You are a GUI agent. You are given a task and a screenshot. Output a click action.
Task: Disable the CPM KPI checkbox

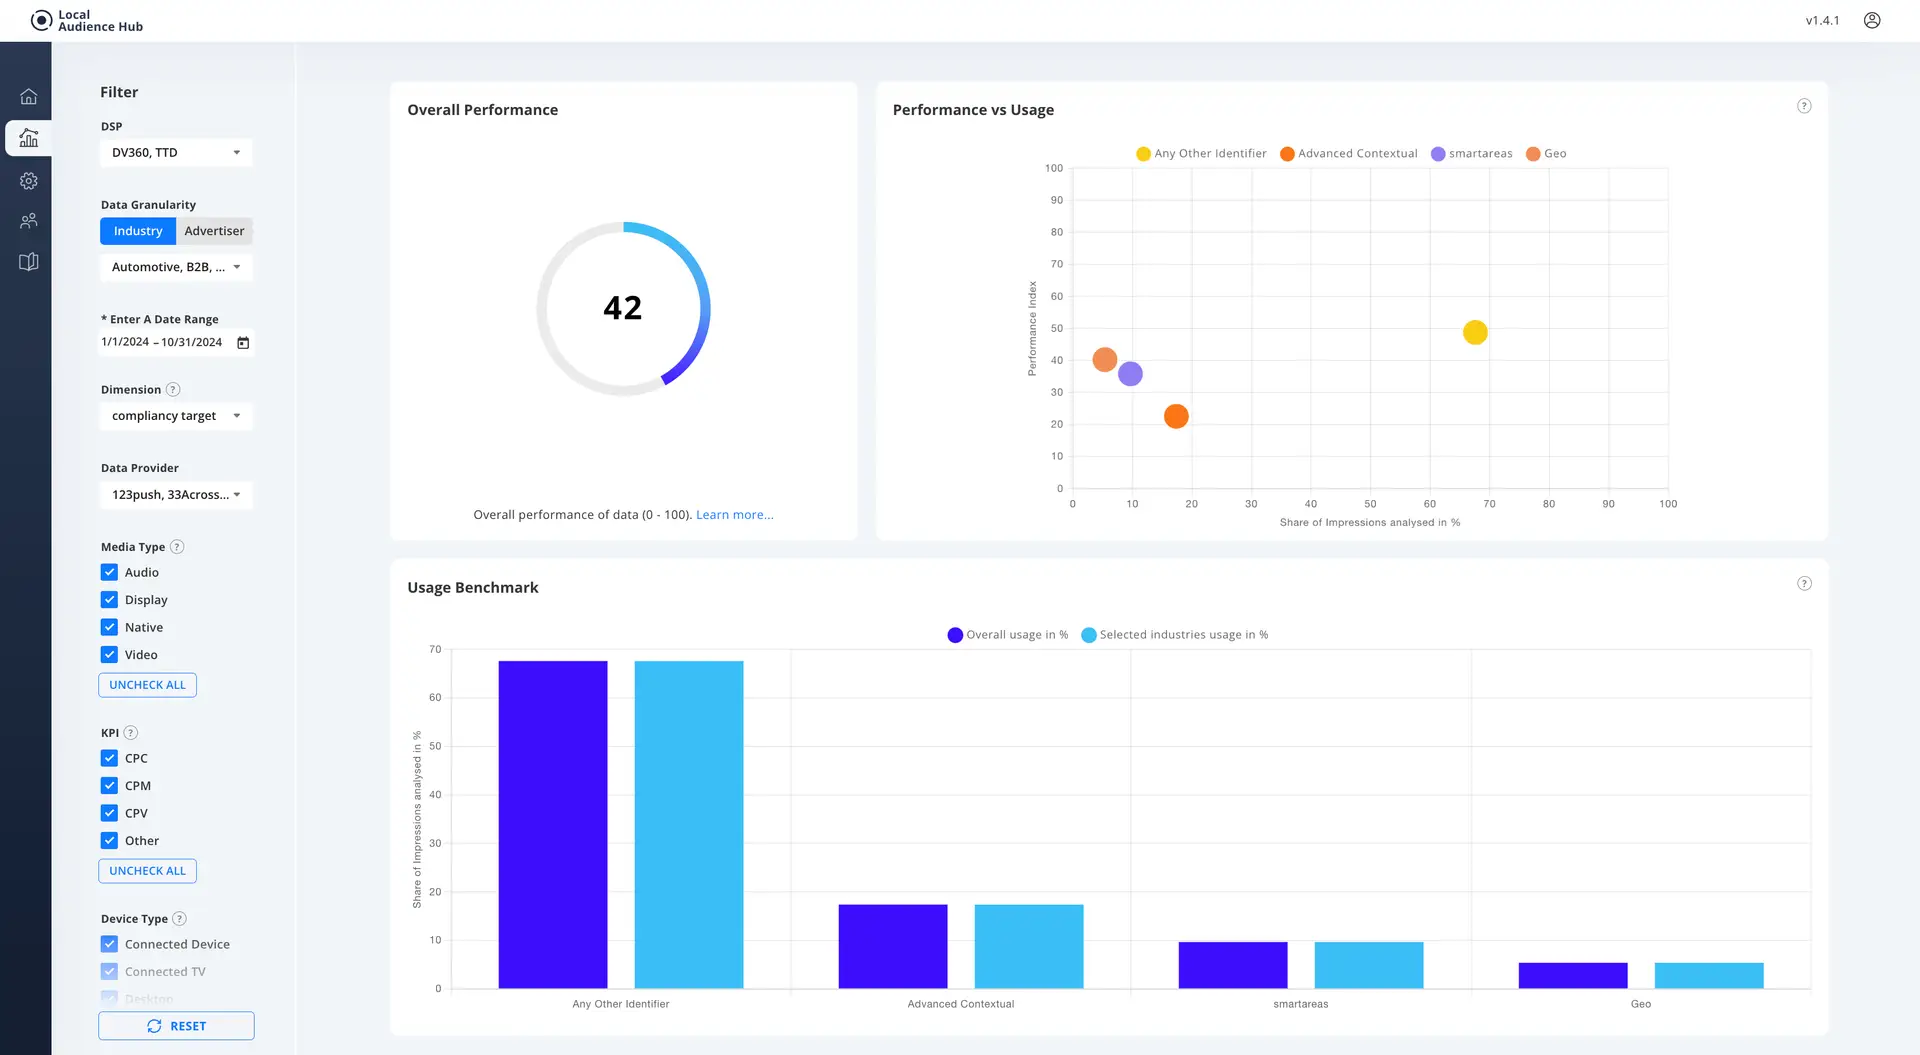click(x=110, y=786)
